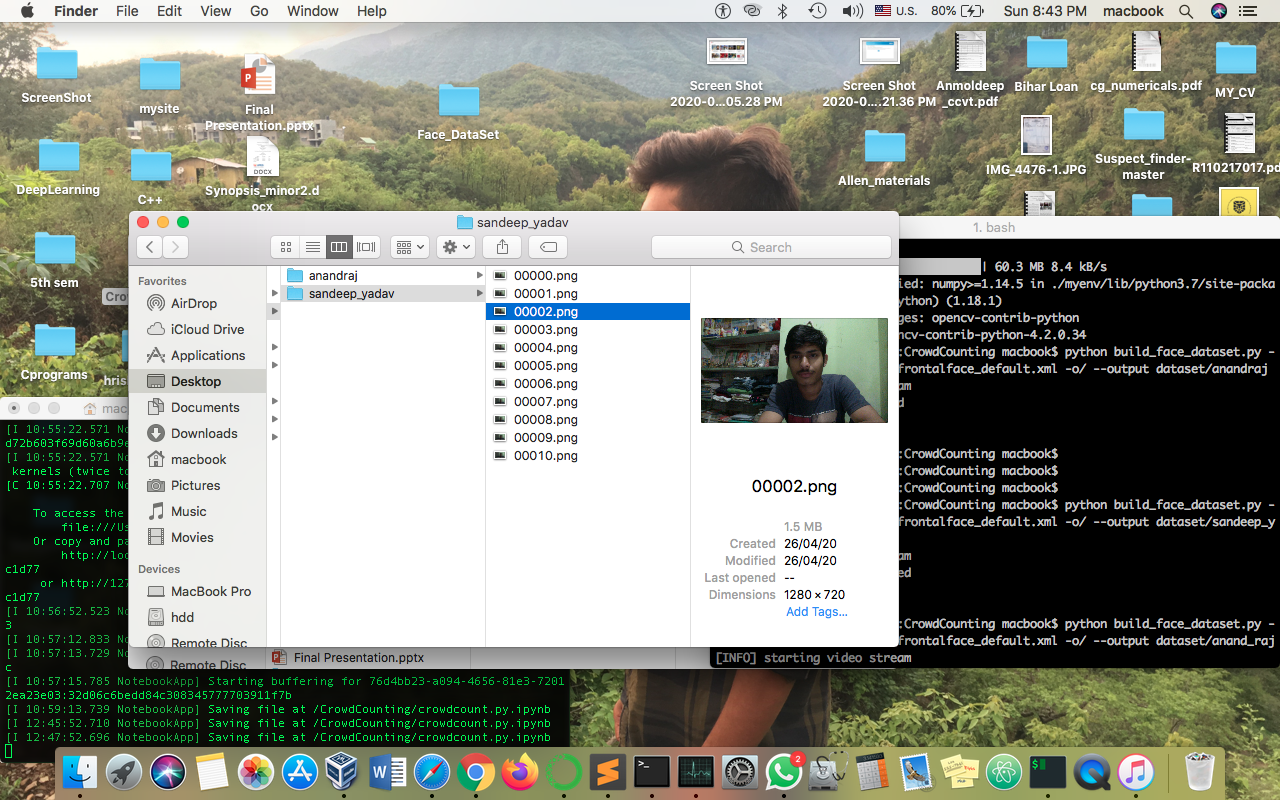Open Final Presentation.pptx on desktop
The image size is (1280, 800).
[259, 94]
